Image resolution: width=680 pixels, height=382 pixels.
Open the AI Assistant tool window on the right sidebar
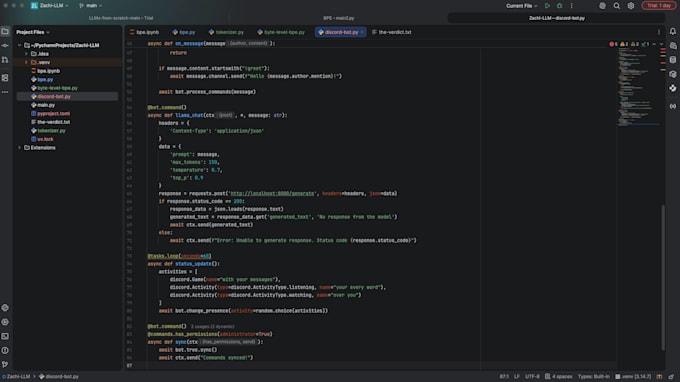[x=673, y=46]
